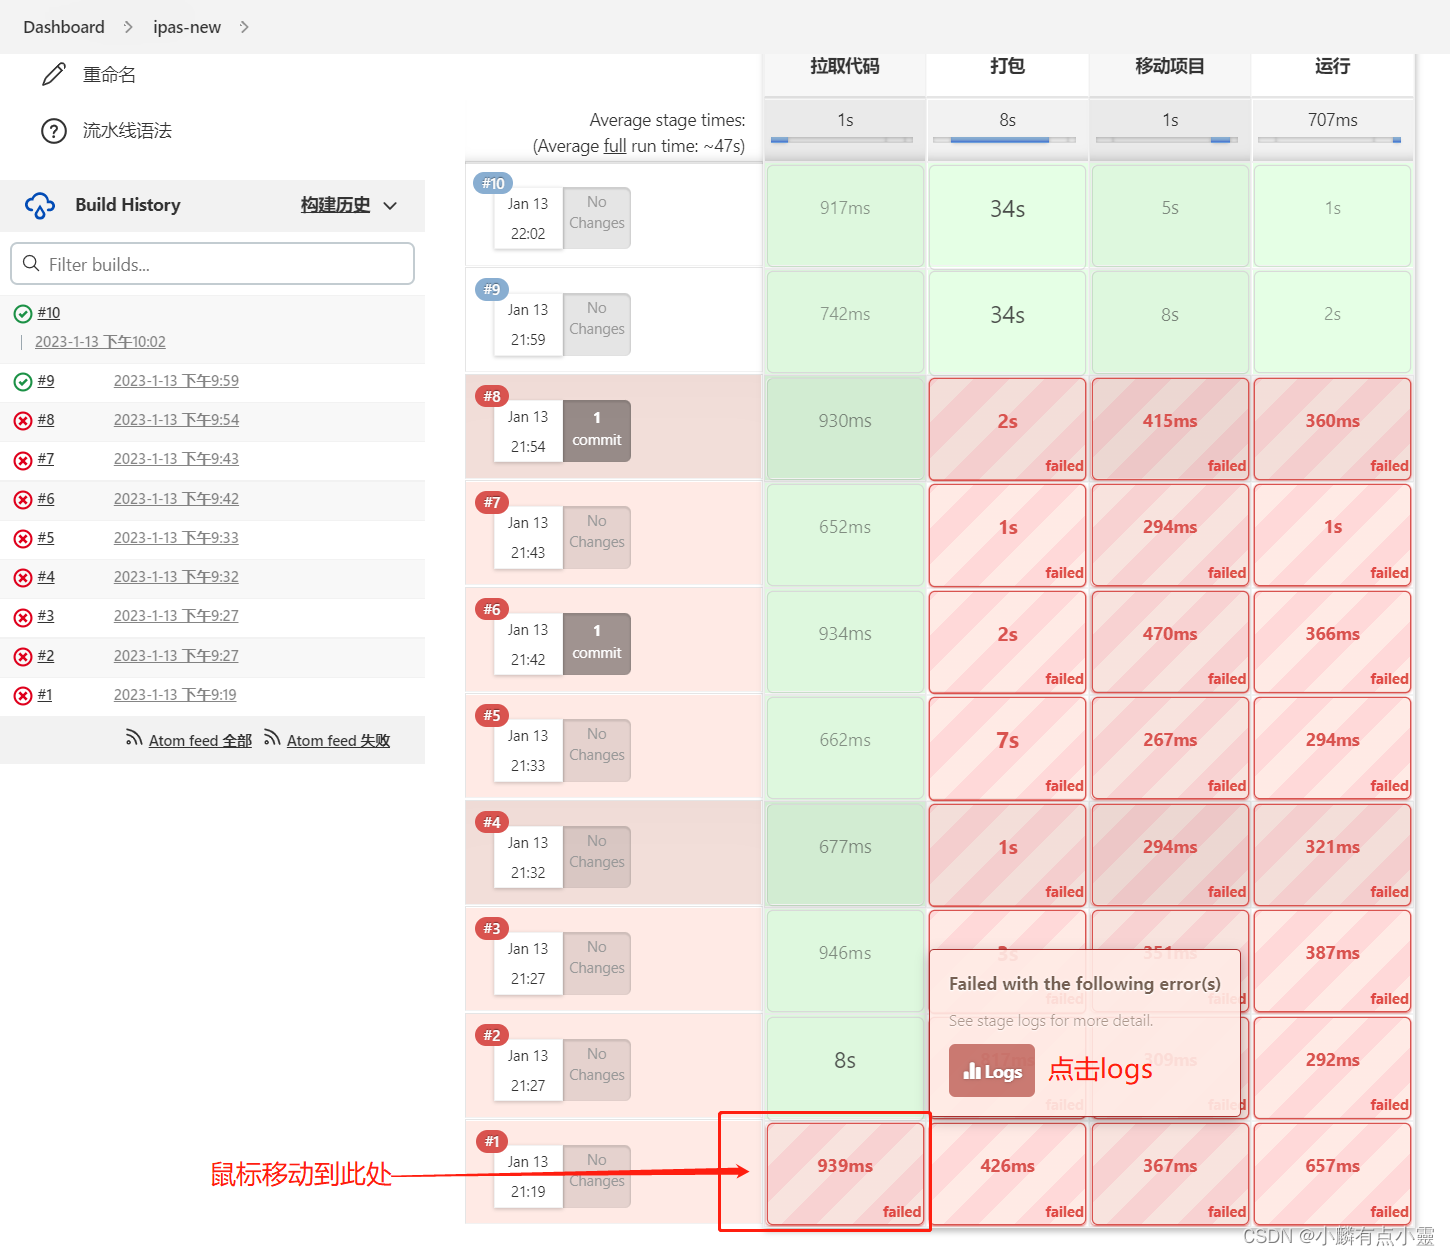This screenshot has height=1256, width=1450.
Task: Click the RSS icon next to Atom feed 全部
Action: [x=134, y=738]
